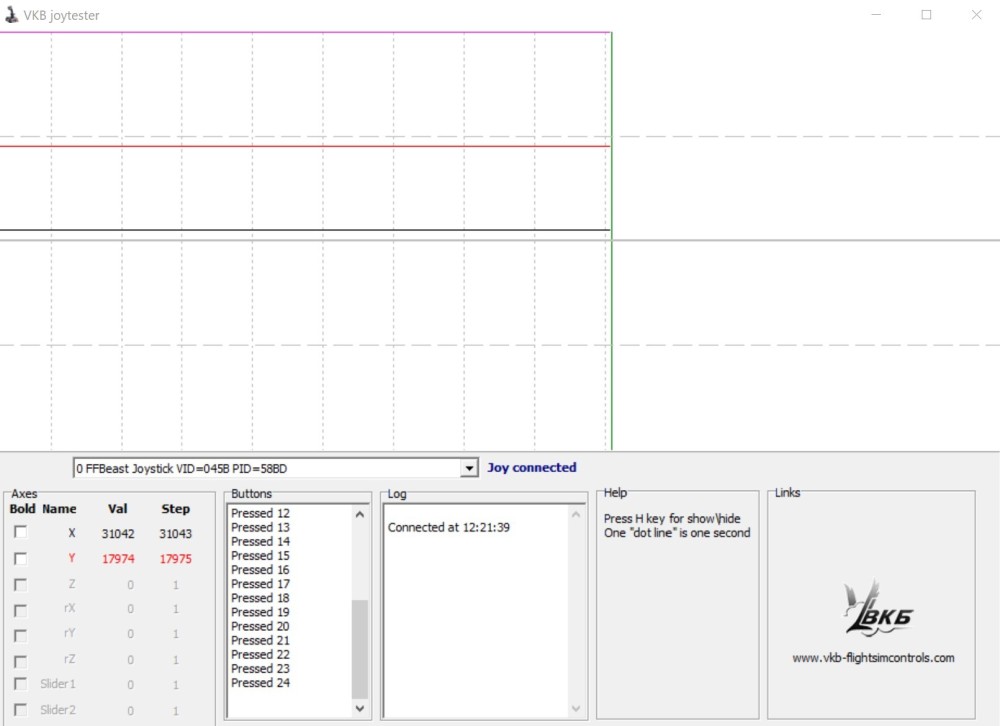Screen dimensions: 1000x726
Task: Select 'Pressed 24' in Buttons list
Action: 260,683
